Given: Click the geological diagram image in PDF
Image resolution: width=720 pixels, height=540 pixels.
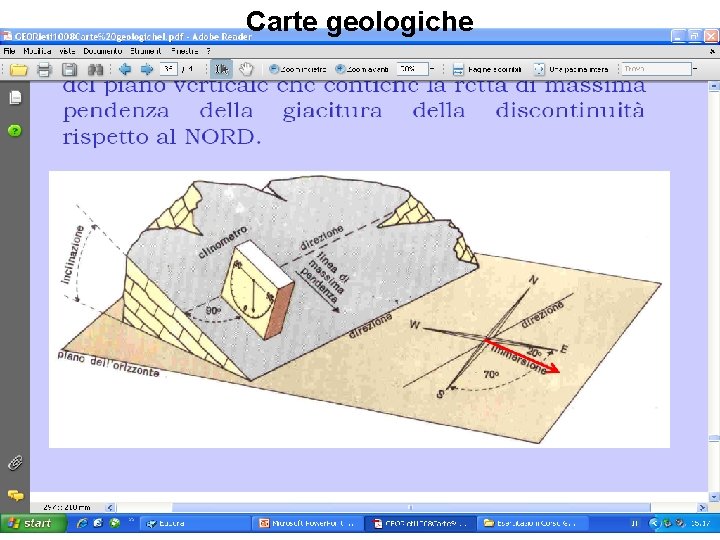Looking at the screenshot, I should (359, 309).
